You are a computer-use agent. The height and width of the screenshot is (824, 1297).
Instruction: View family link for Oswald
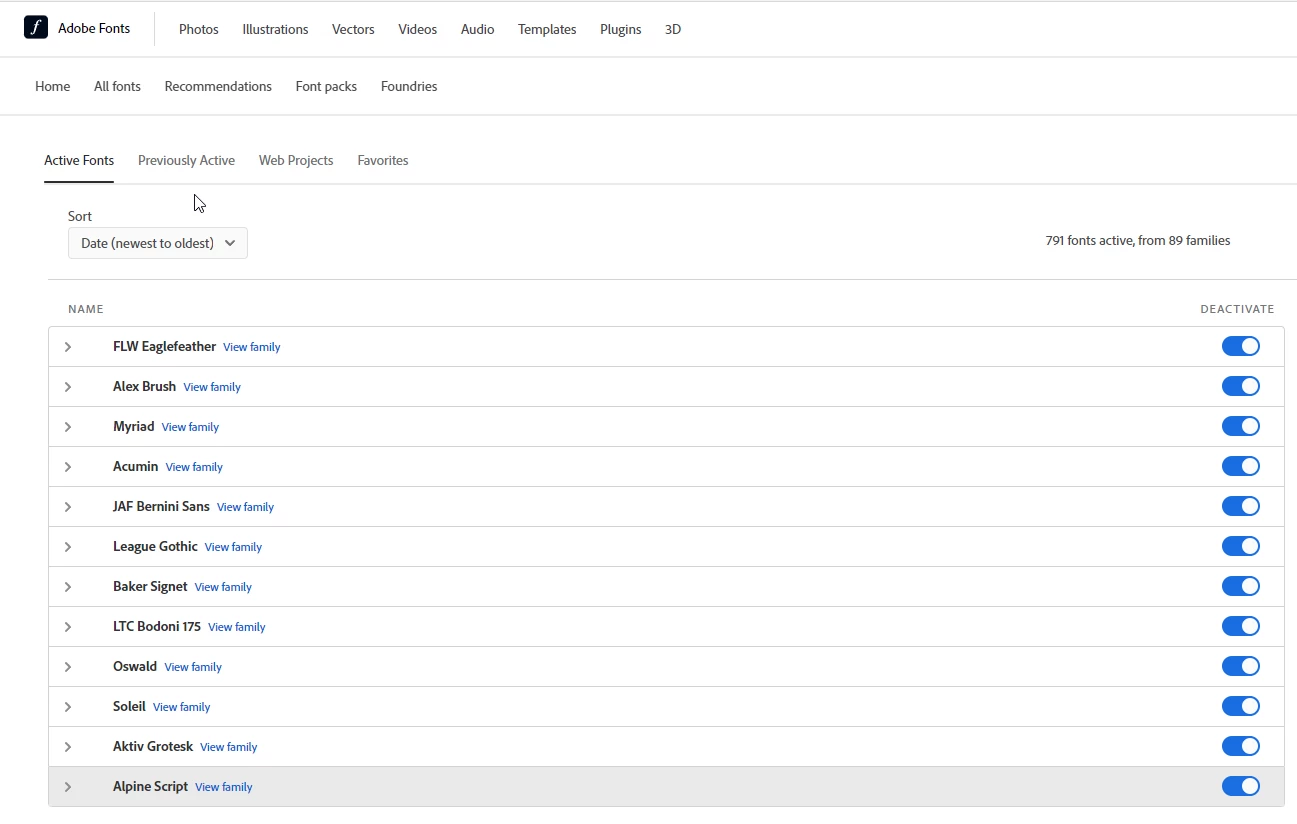(193, 667)
